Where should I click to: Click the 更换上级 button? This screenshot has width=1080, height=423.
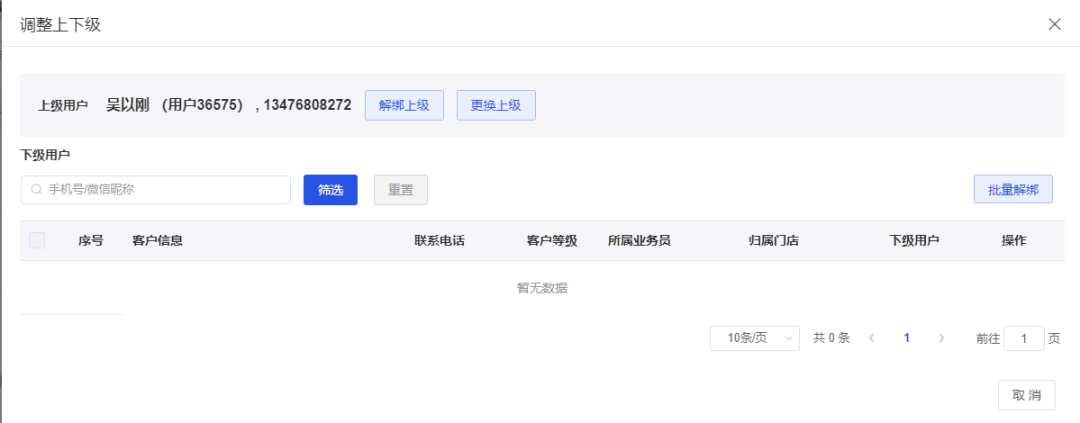pos(496,105)
